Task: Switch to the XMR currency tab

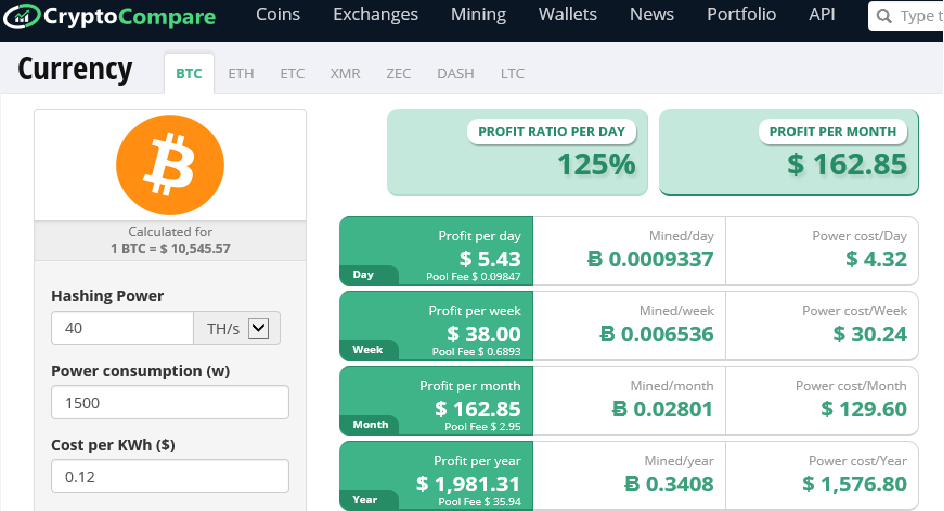Action: [346, 73]
